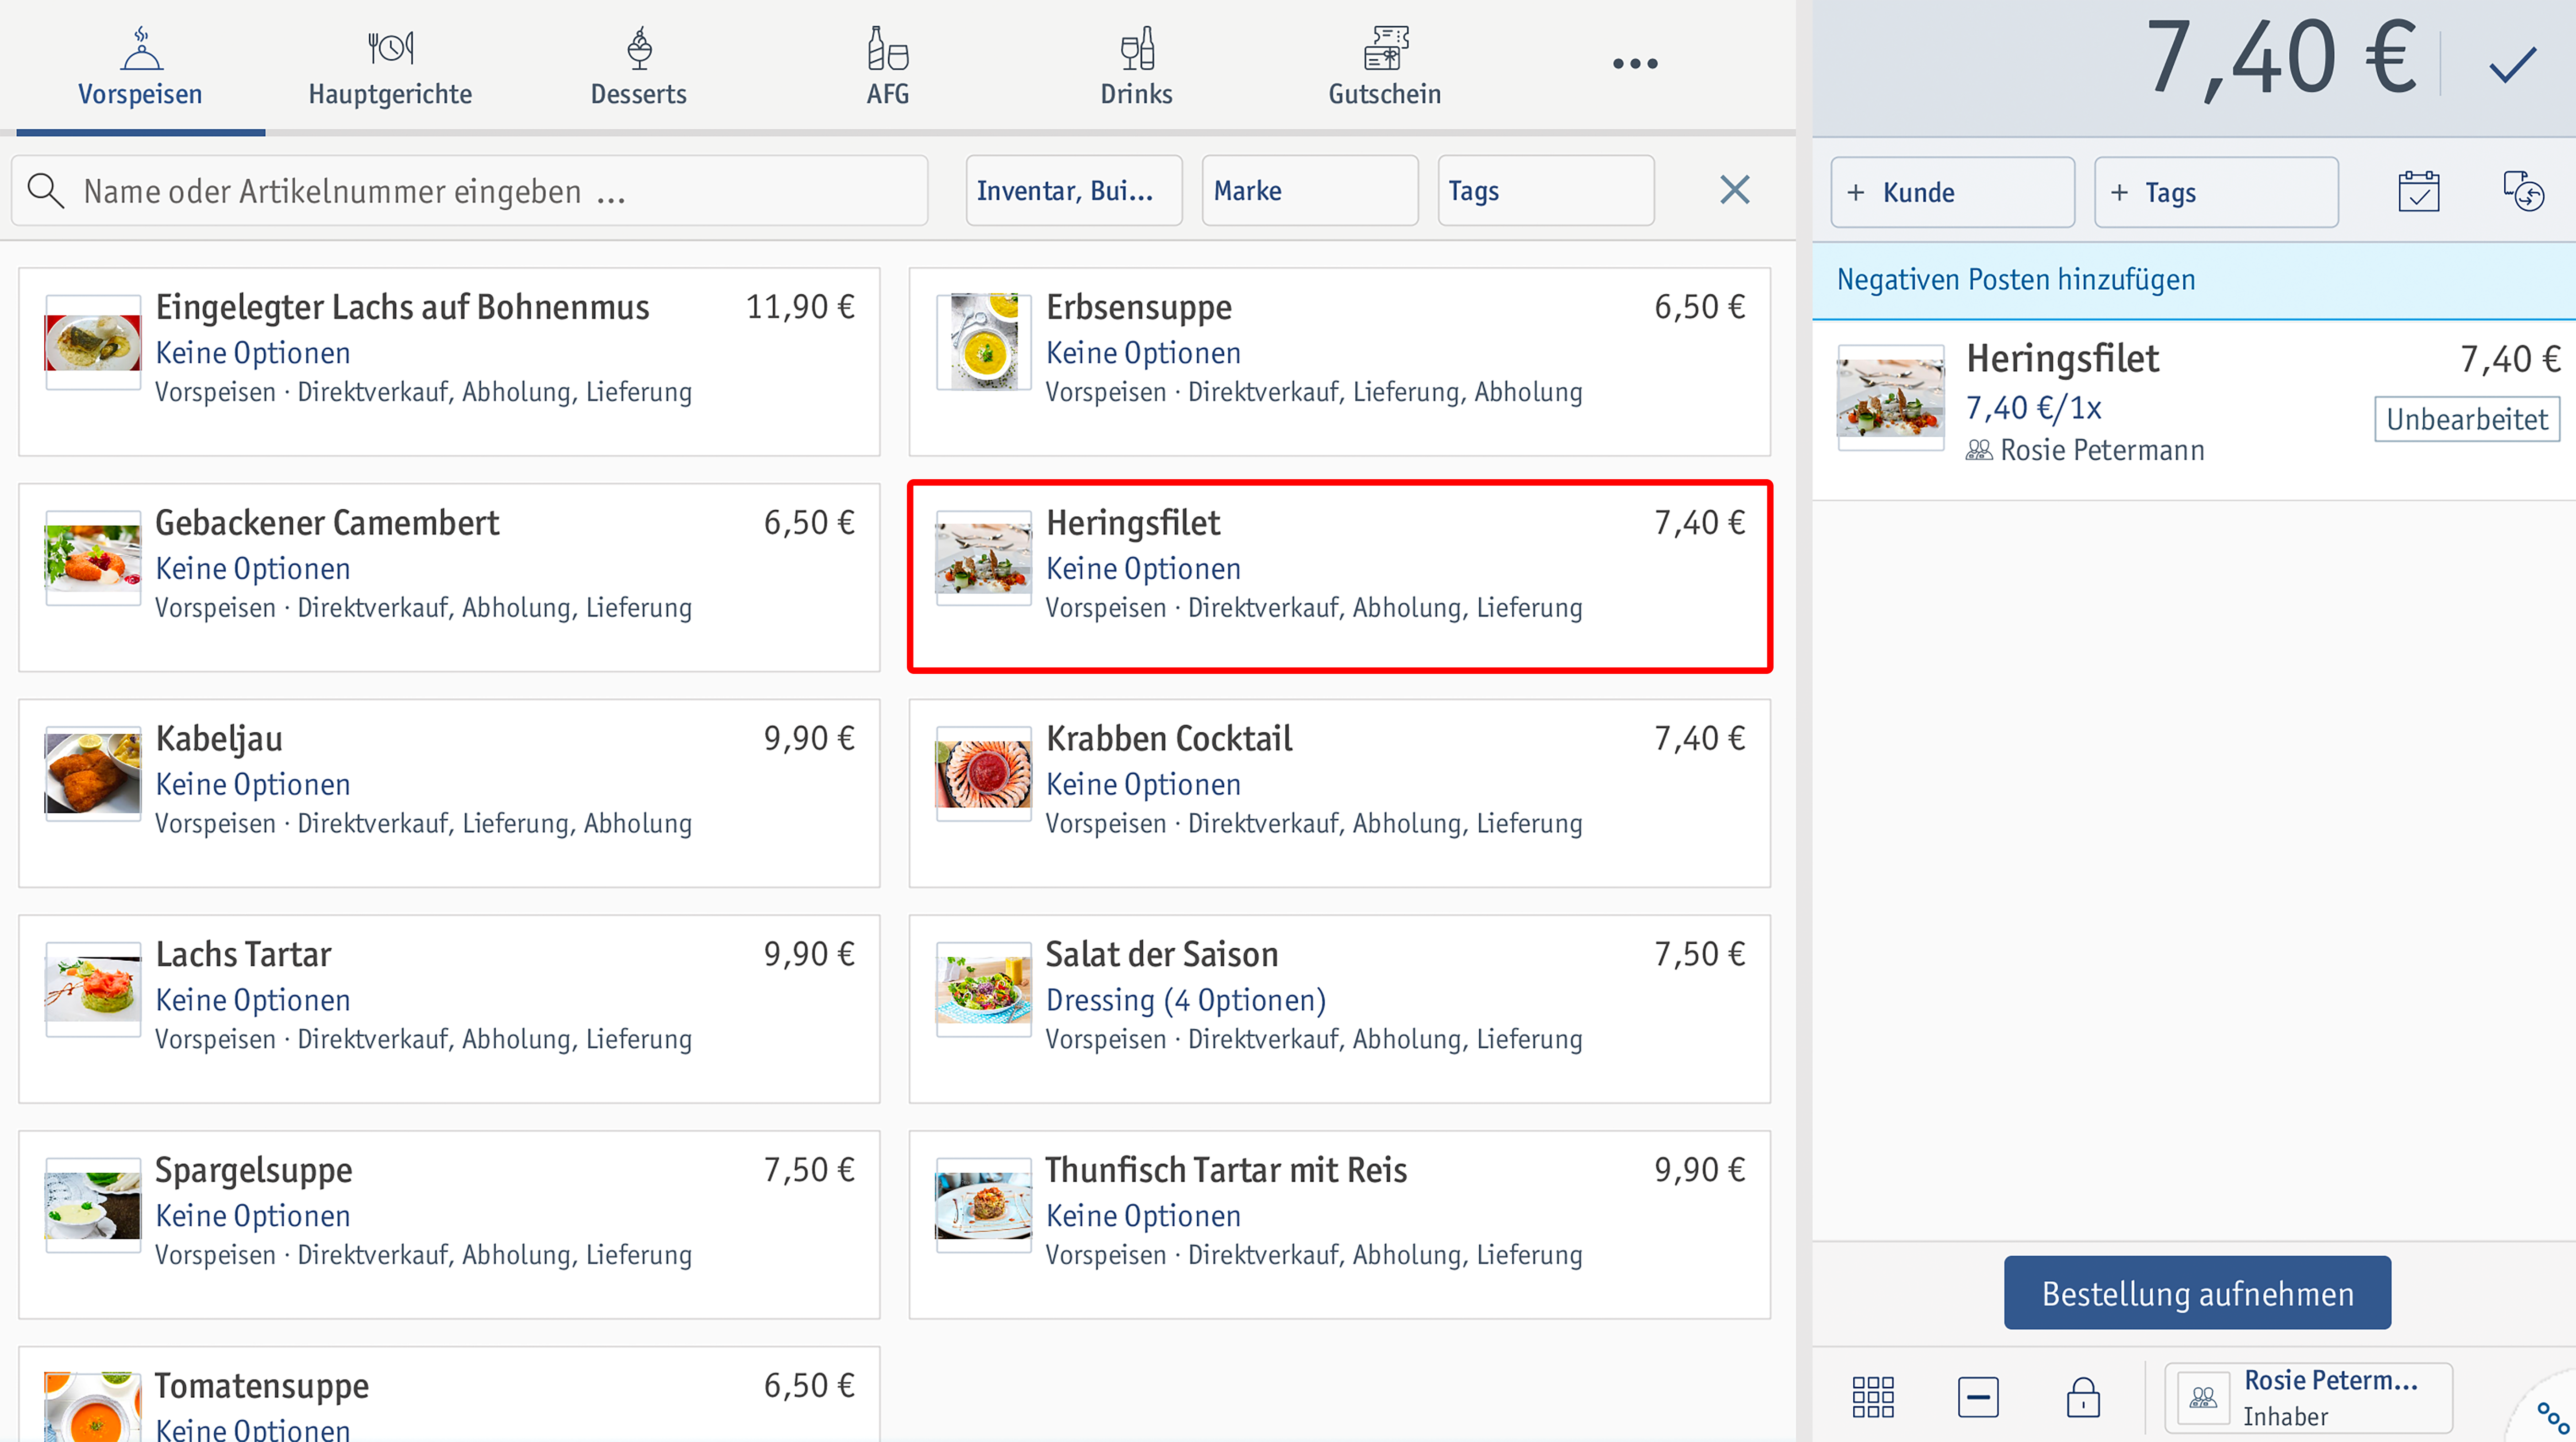Click Keine Optionen under Thunfisch Tartar mit Reis
Viewport: 2576px width, 1442px height.
point(1143,1216)
